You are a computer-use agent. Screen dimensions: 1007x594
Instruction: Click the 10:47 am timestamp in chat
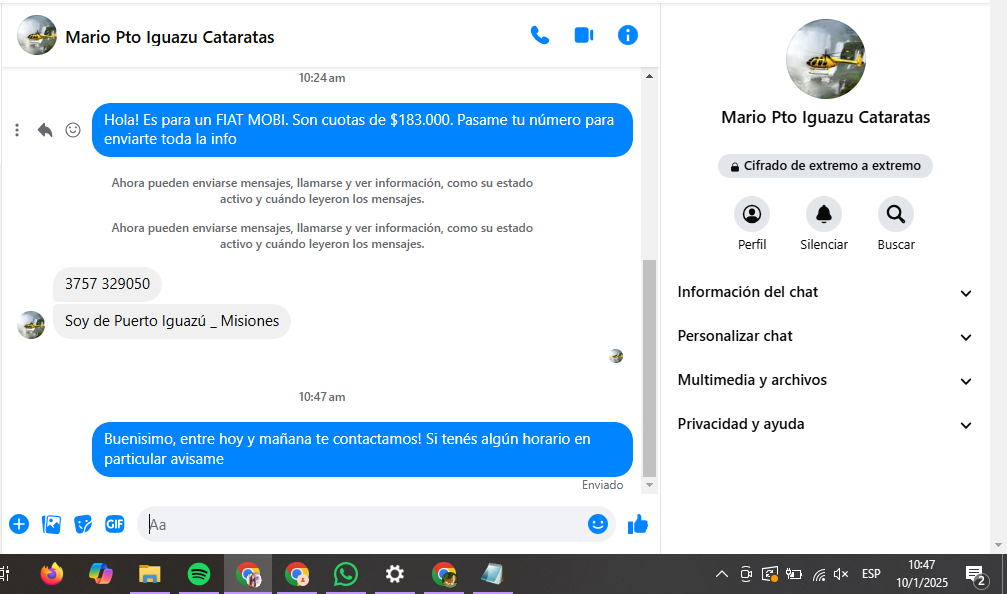(x=322, y=397)
